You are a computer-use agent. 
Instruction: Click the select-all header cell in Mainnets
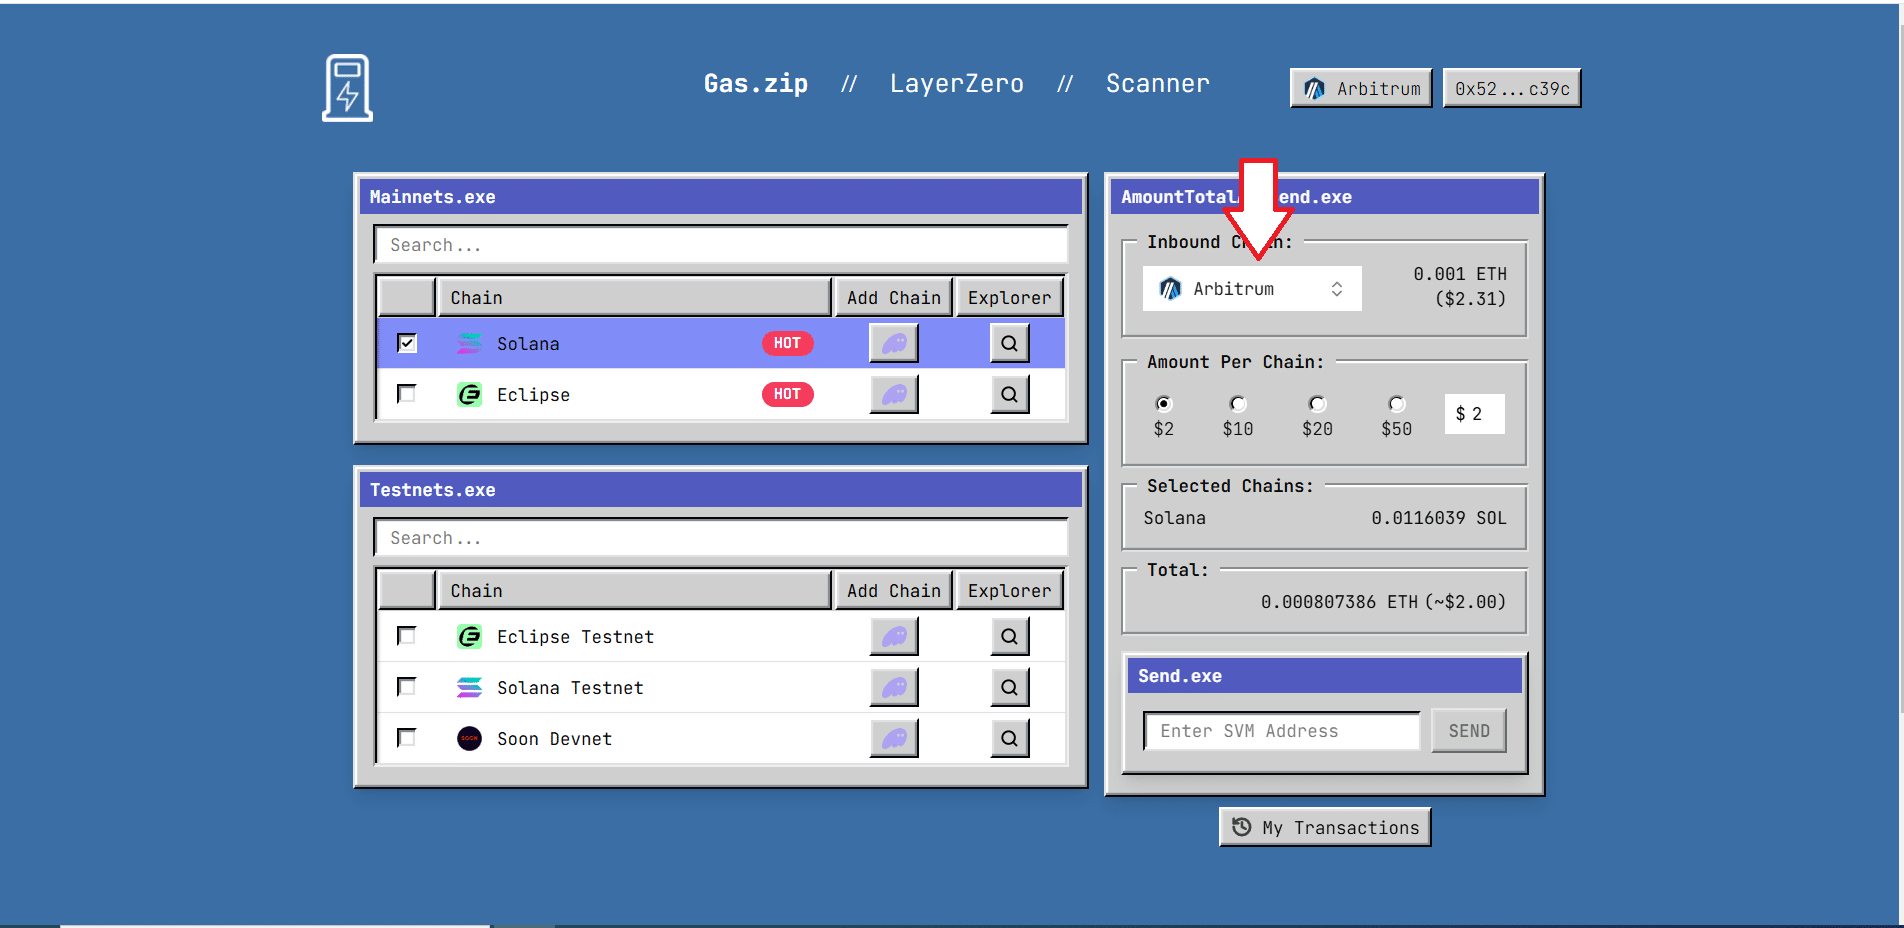406,298
